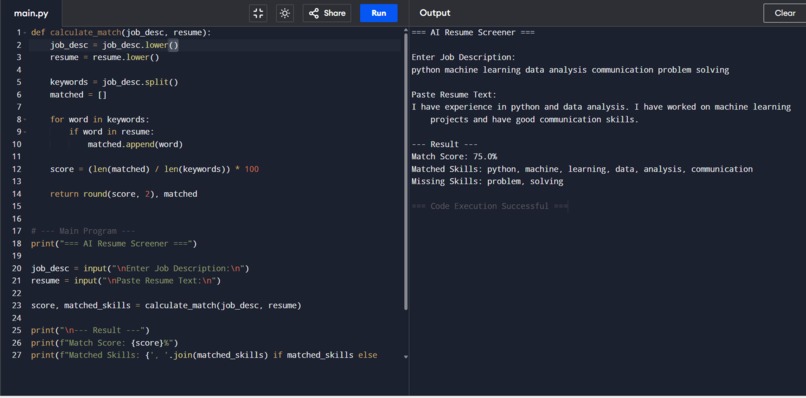Click the 'return round(score, 2), matched' line
Screen dimensions: 806x398
point(123,194)
